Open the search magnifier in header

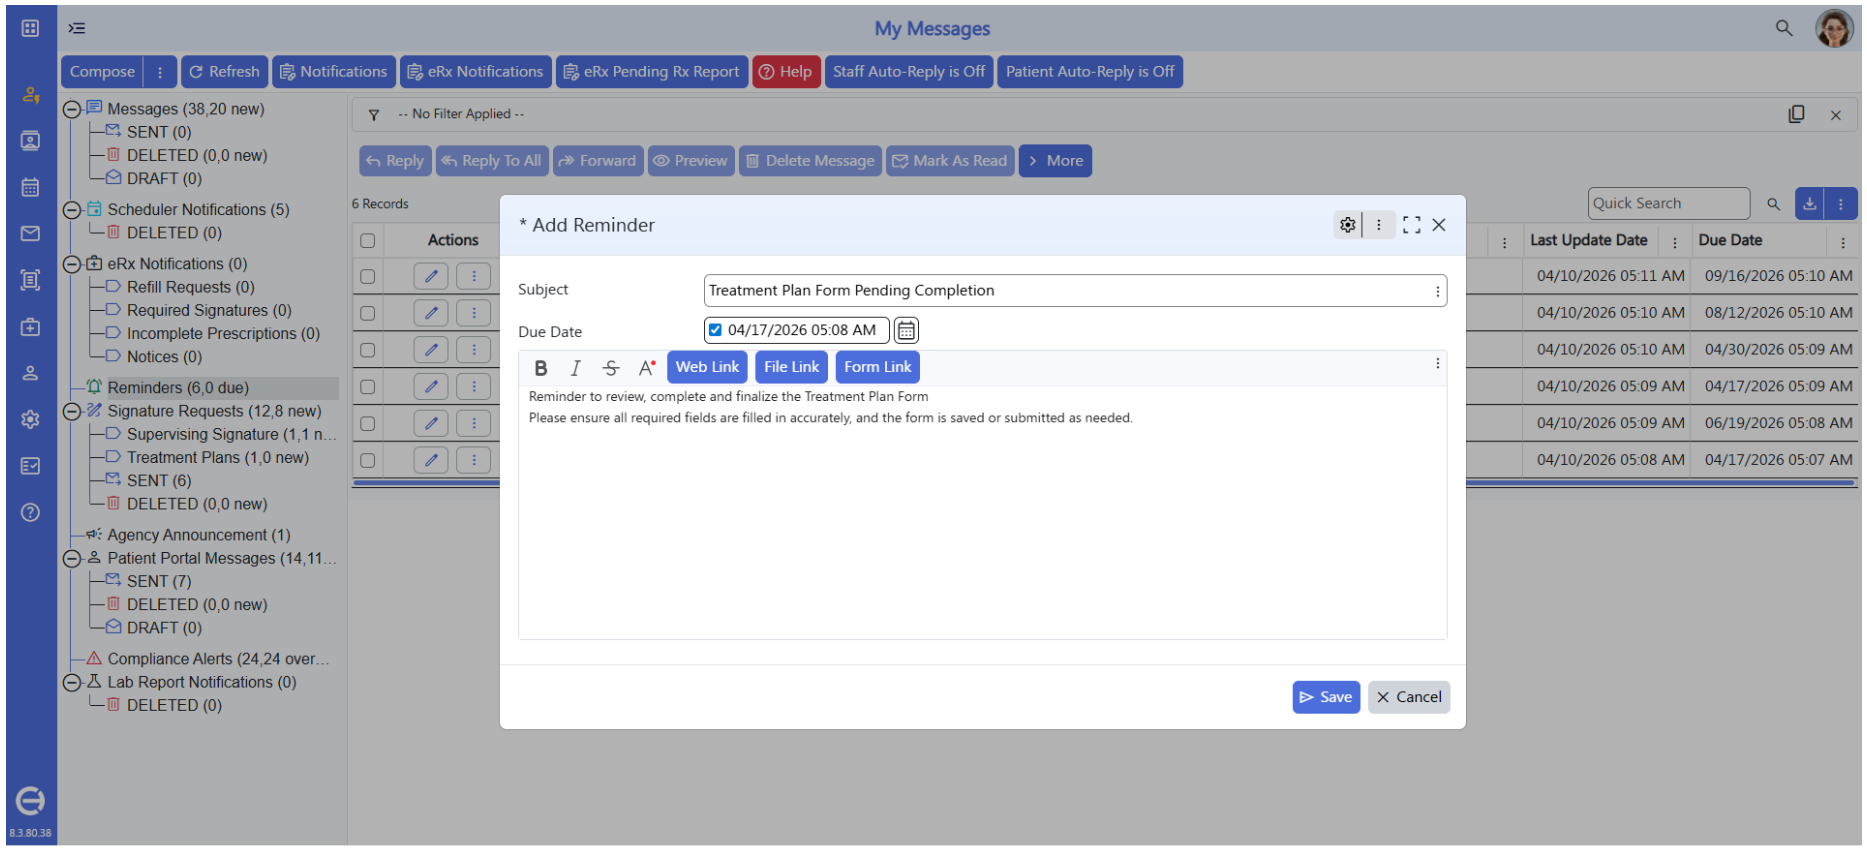[x=1784, y=28]
